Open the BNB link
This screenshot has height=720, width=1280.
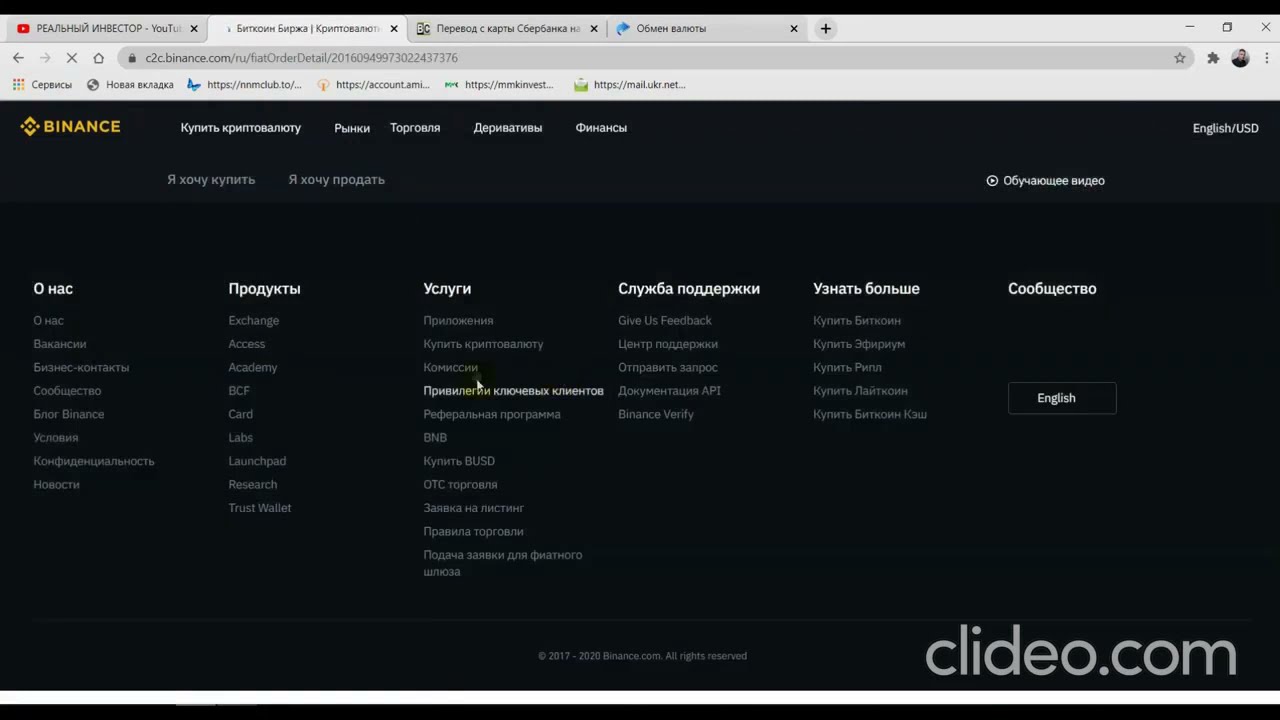point(435,438)
